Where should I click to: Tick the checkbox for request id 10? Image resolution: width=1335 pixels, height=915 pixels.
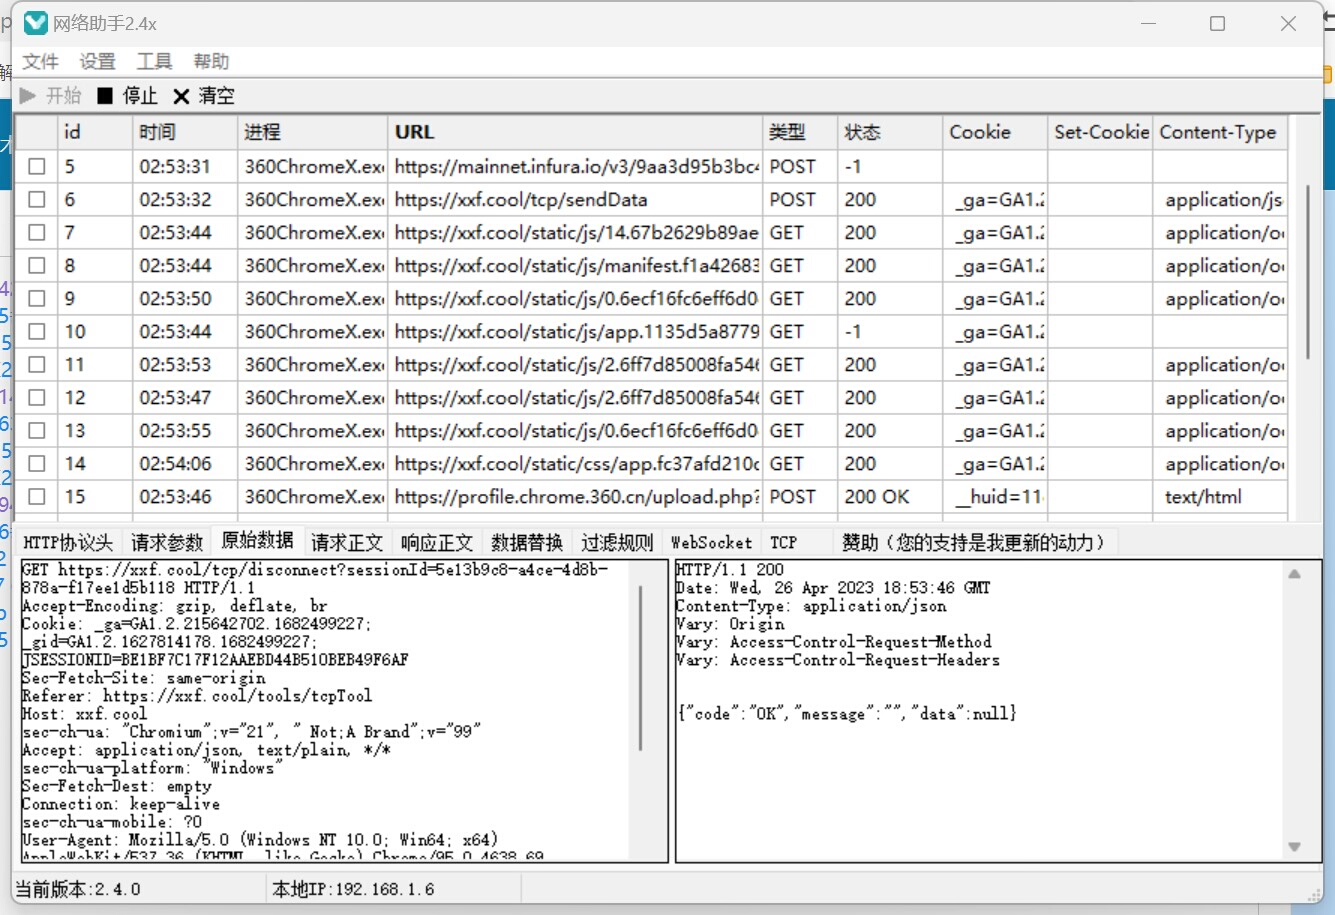click(37, 332)
